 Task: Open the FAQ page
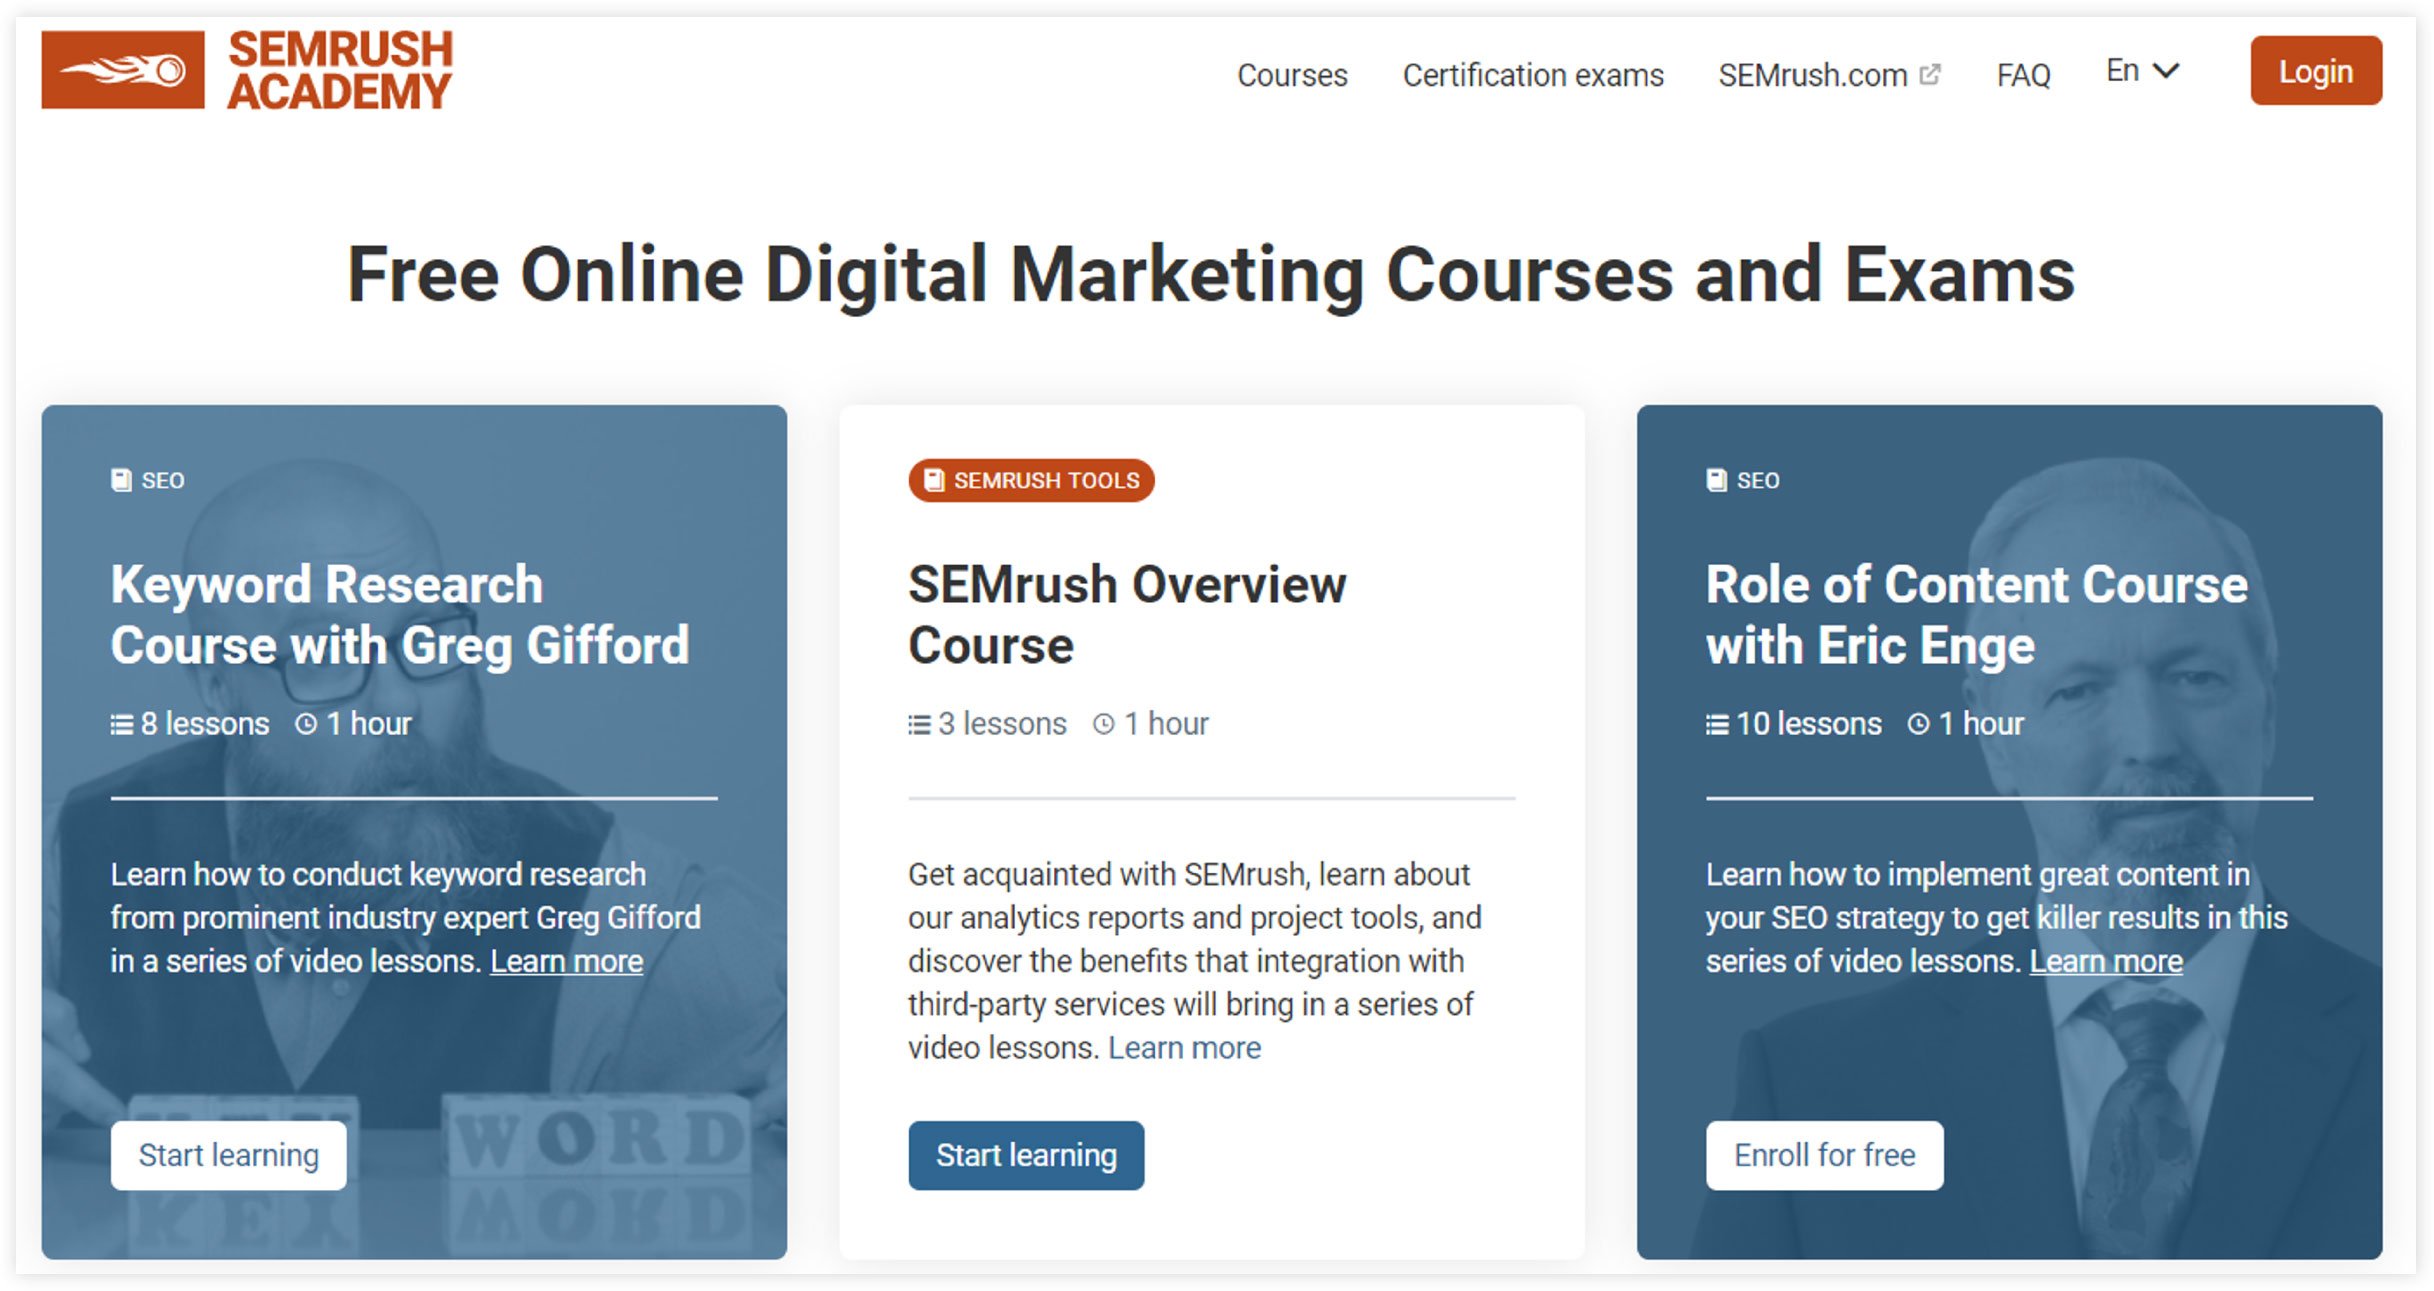pos(2023,75)
